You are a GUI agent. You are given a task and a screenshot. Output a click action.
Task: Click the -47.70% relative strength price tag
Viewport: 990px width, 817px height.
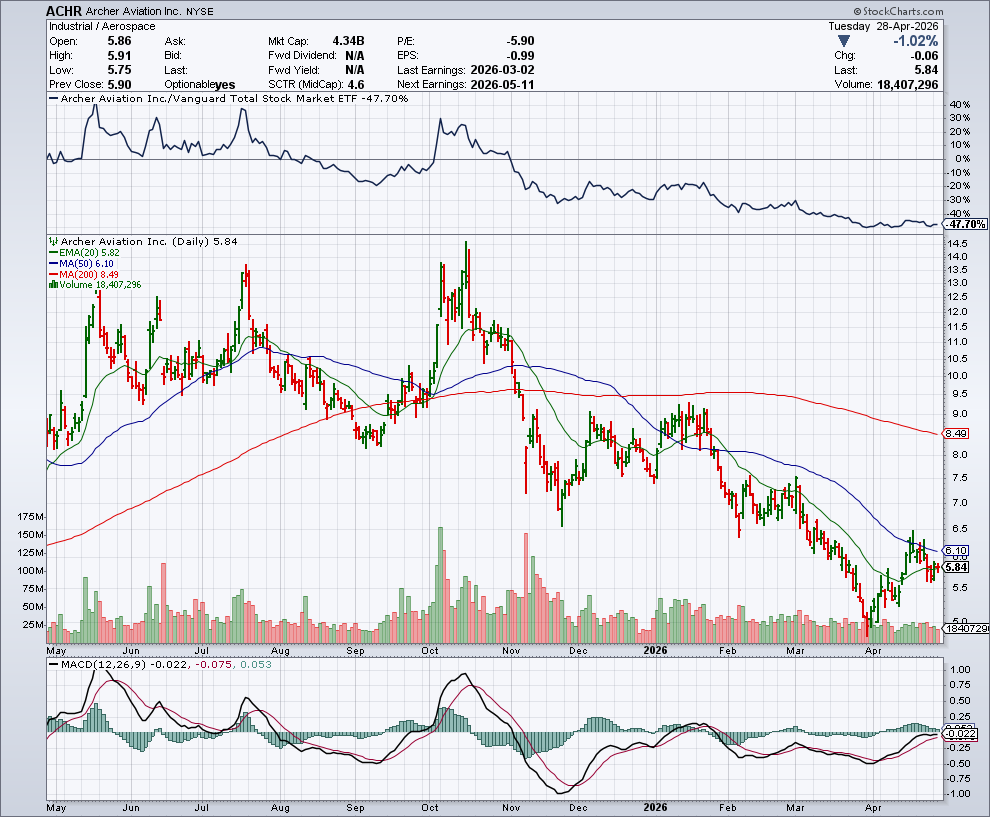click(965, 224)
